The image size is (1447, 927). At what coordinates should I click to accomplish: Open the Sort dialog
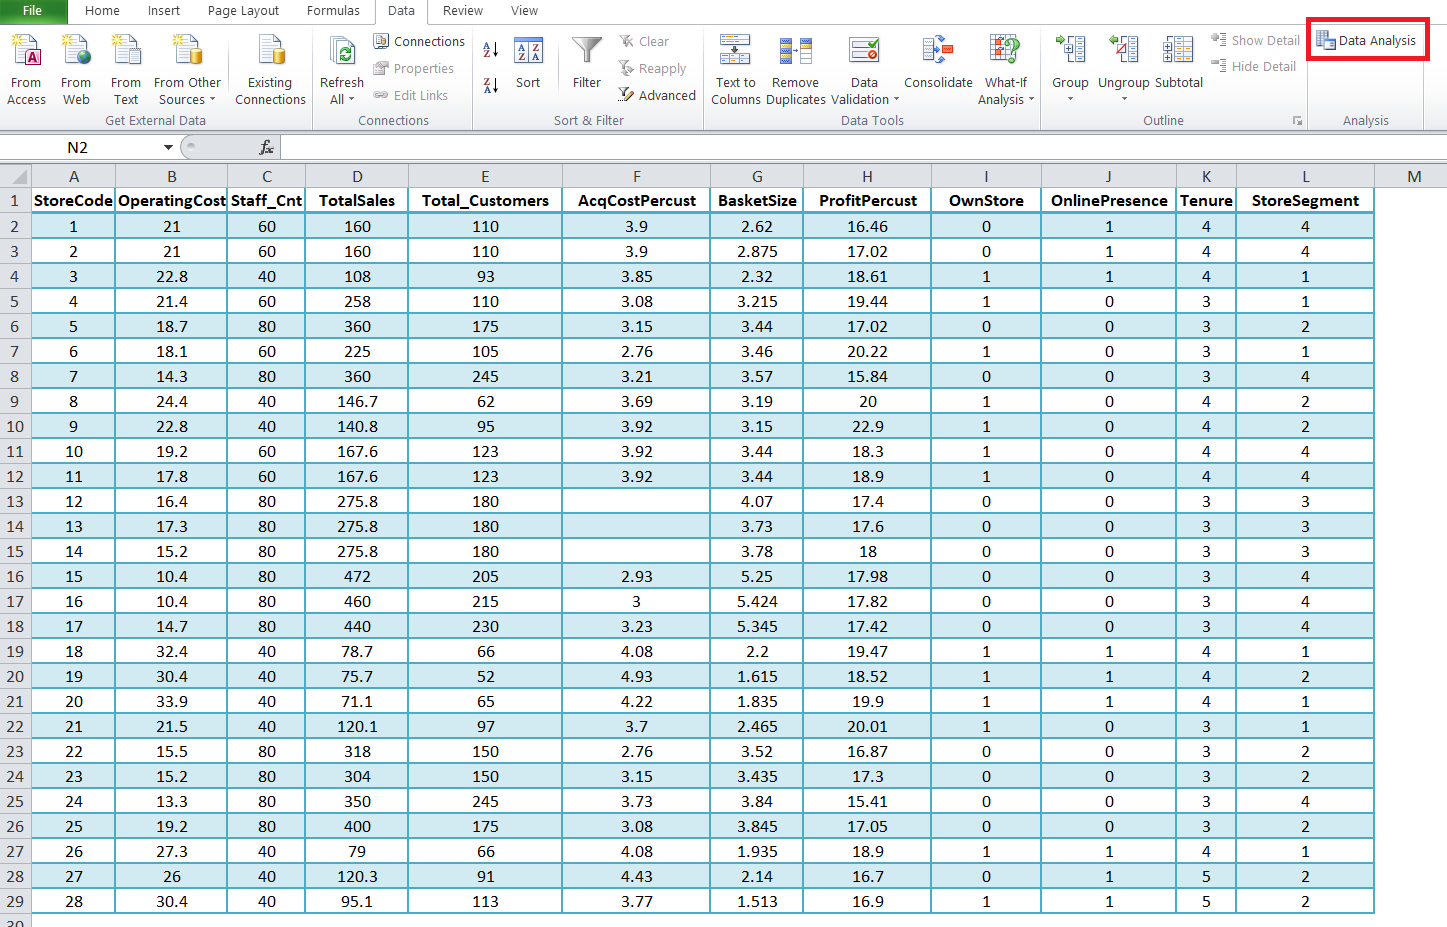528,64
